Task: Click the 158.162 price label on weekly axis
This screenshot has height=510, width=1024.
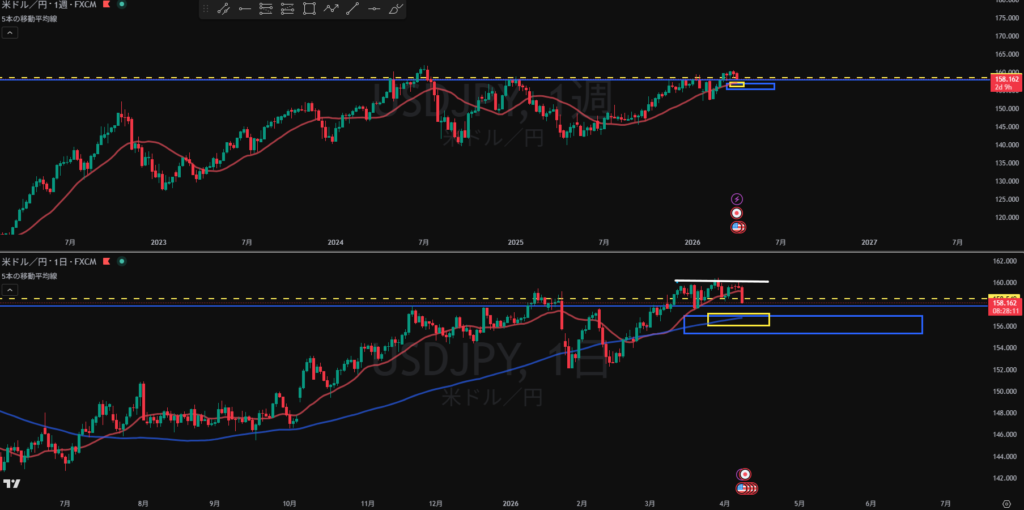Action: click(1003, 77)
